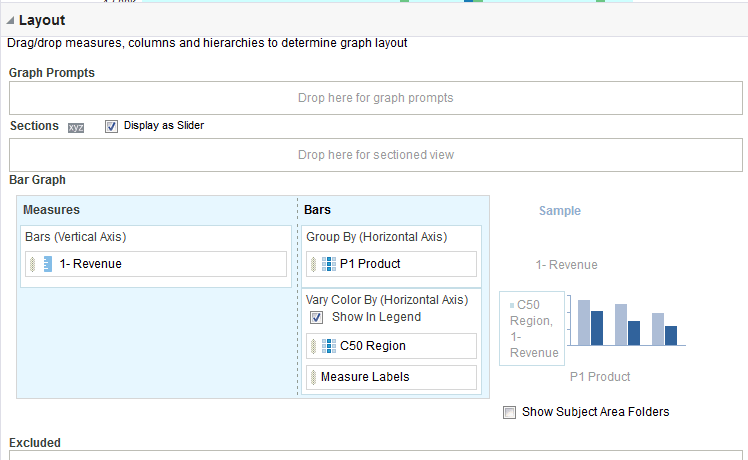Screen dimensions: 748x460
Task: Click drag handle beside Measure Labels
Action: (314, 377)
